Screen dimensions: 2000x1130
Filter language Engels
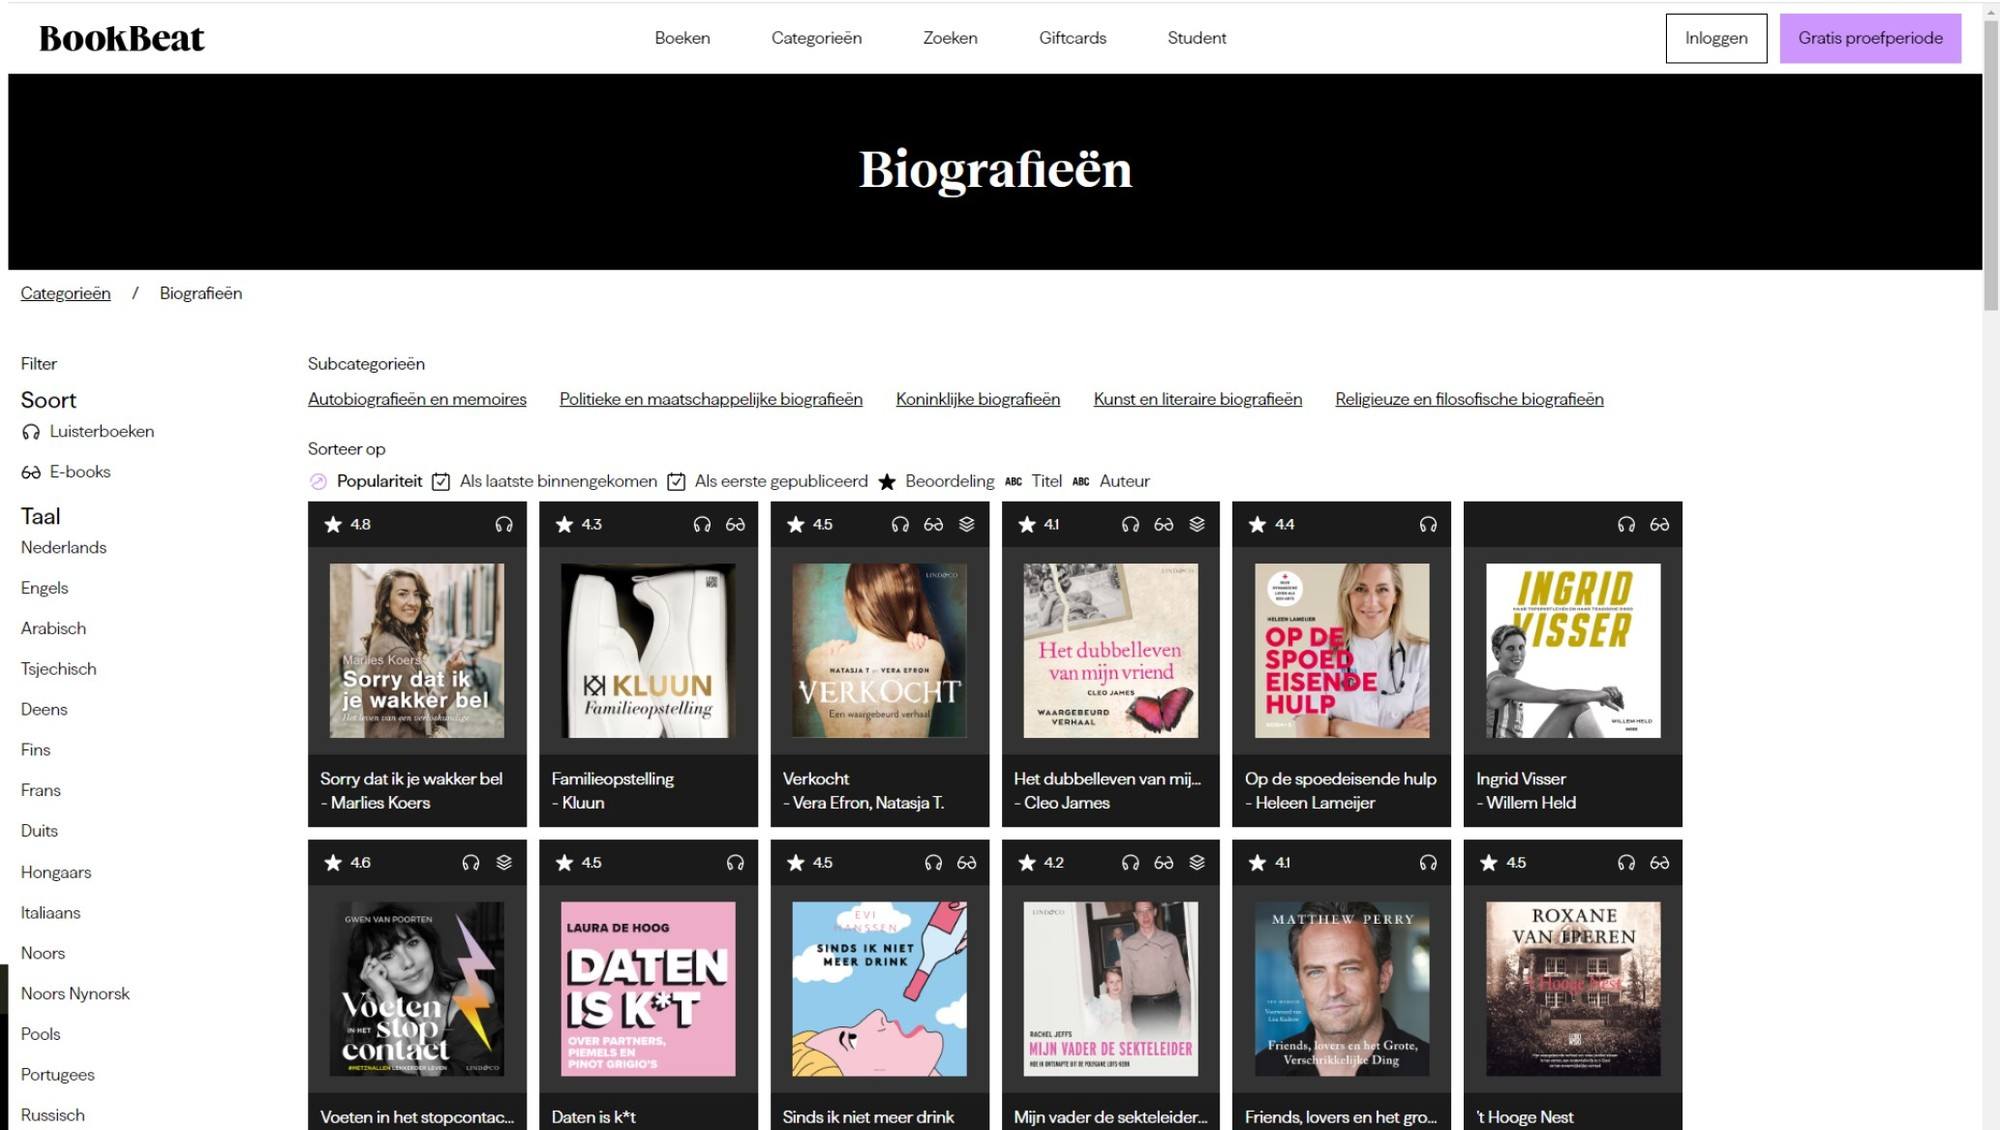tap(44, 588)
